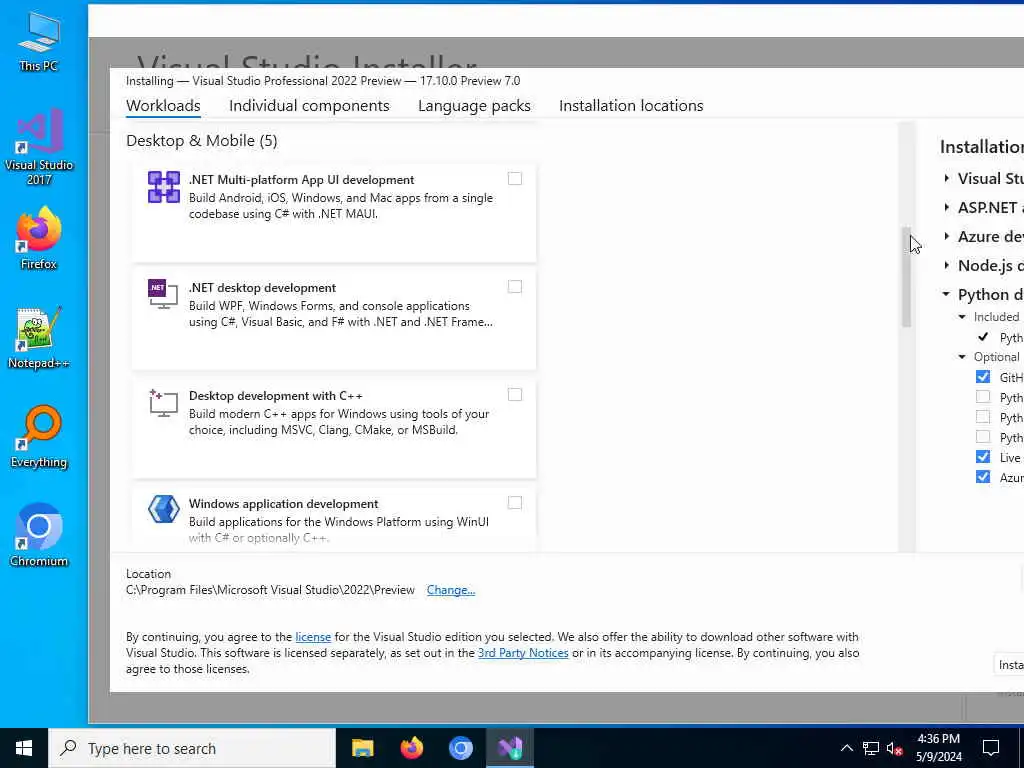Open Chromium from the taskbar
The height and width of the screenshot is (768, 1024).
pos(460,748)
